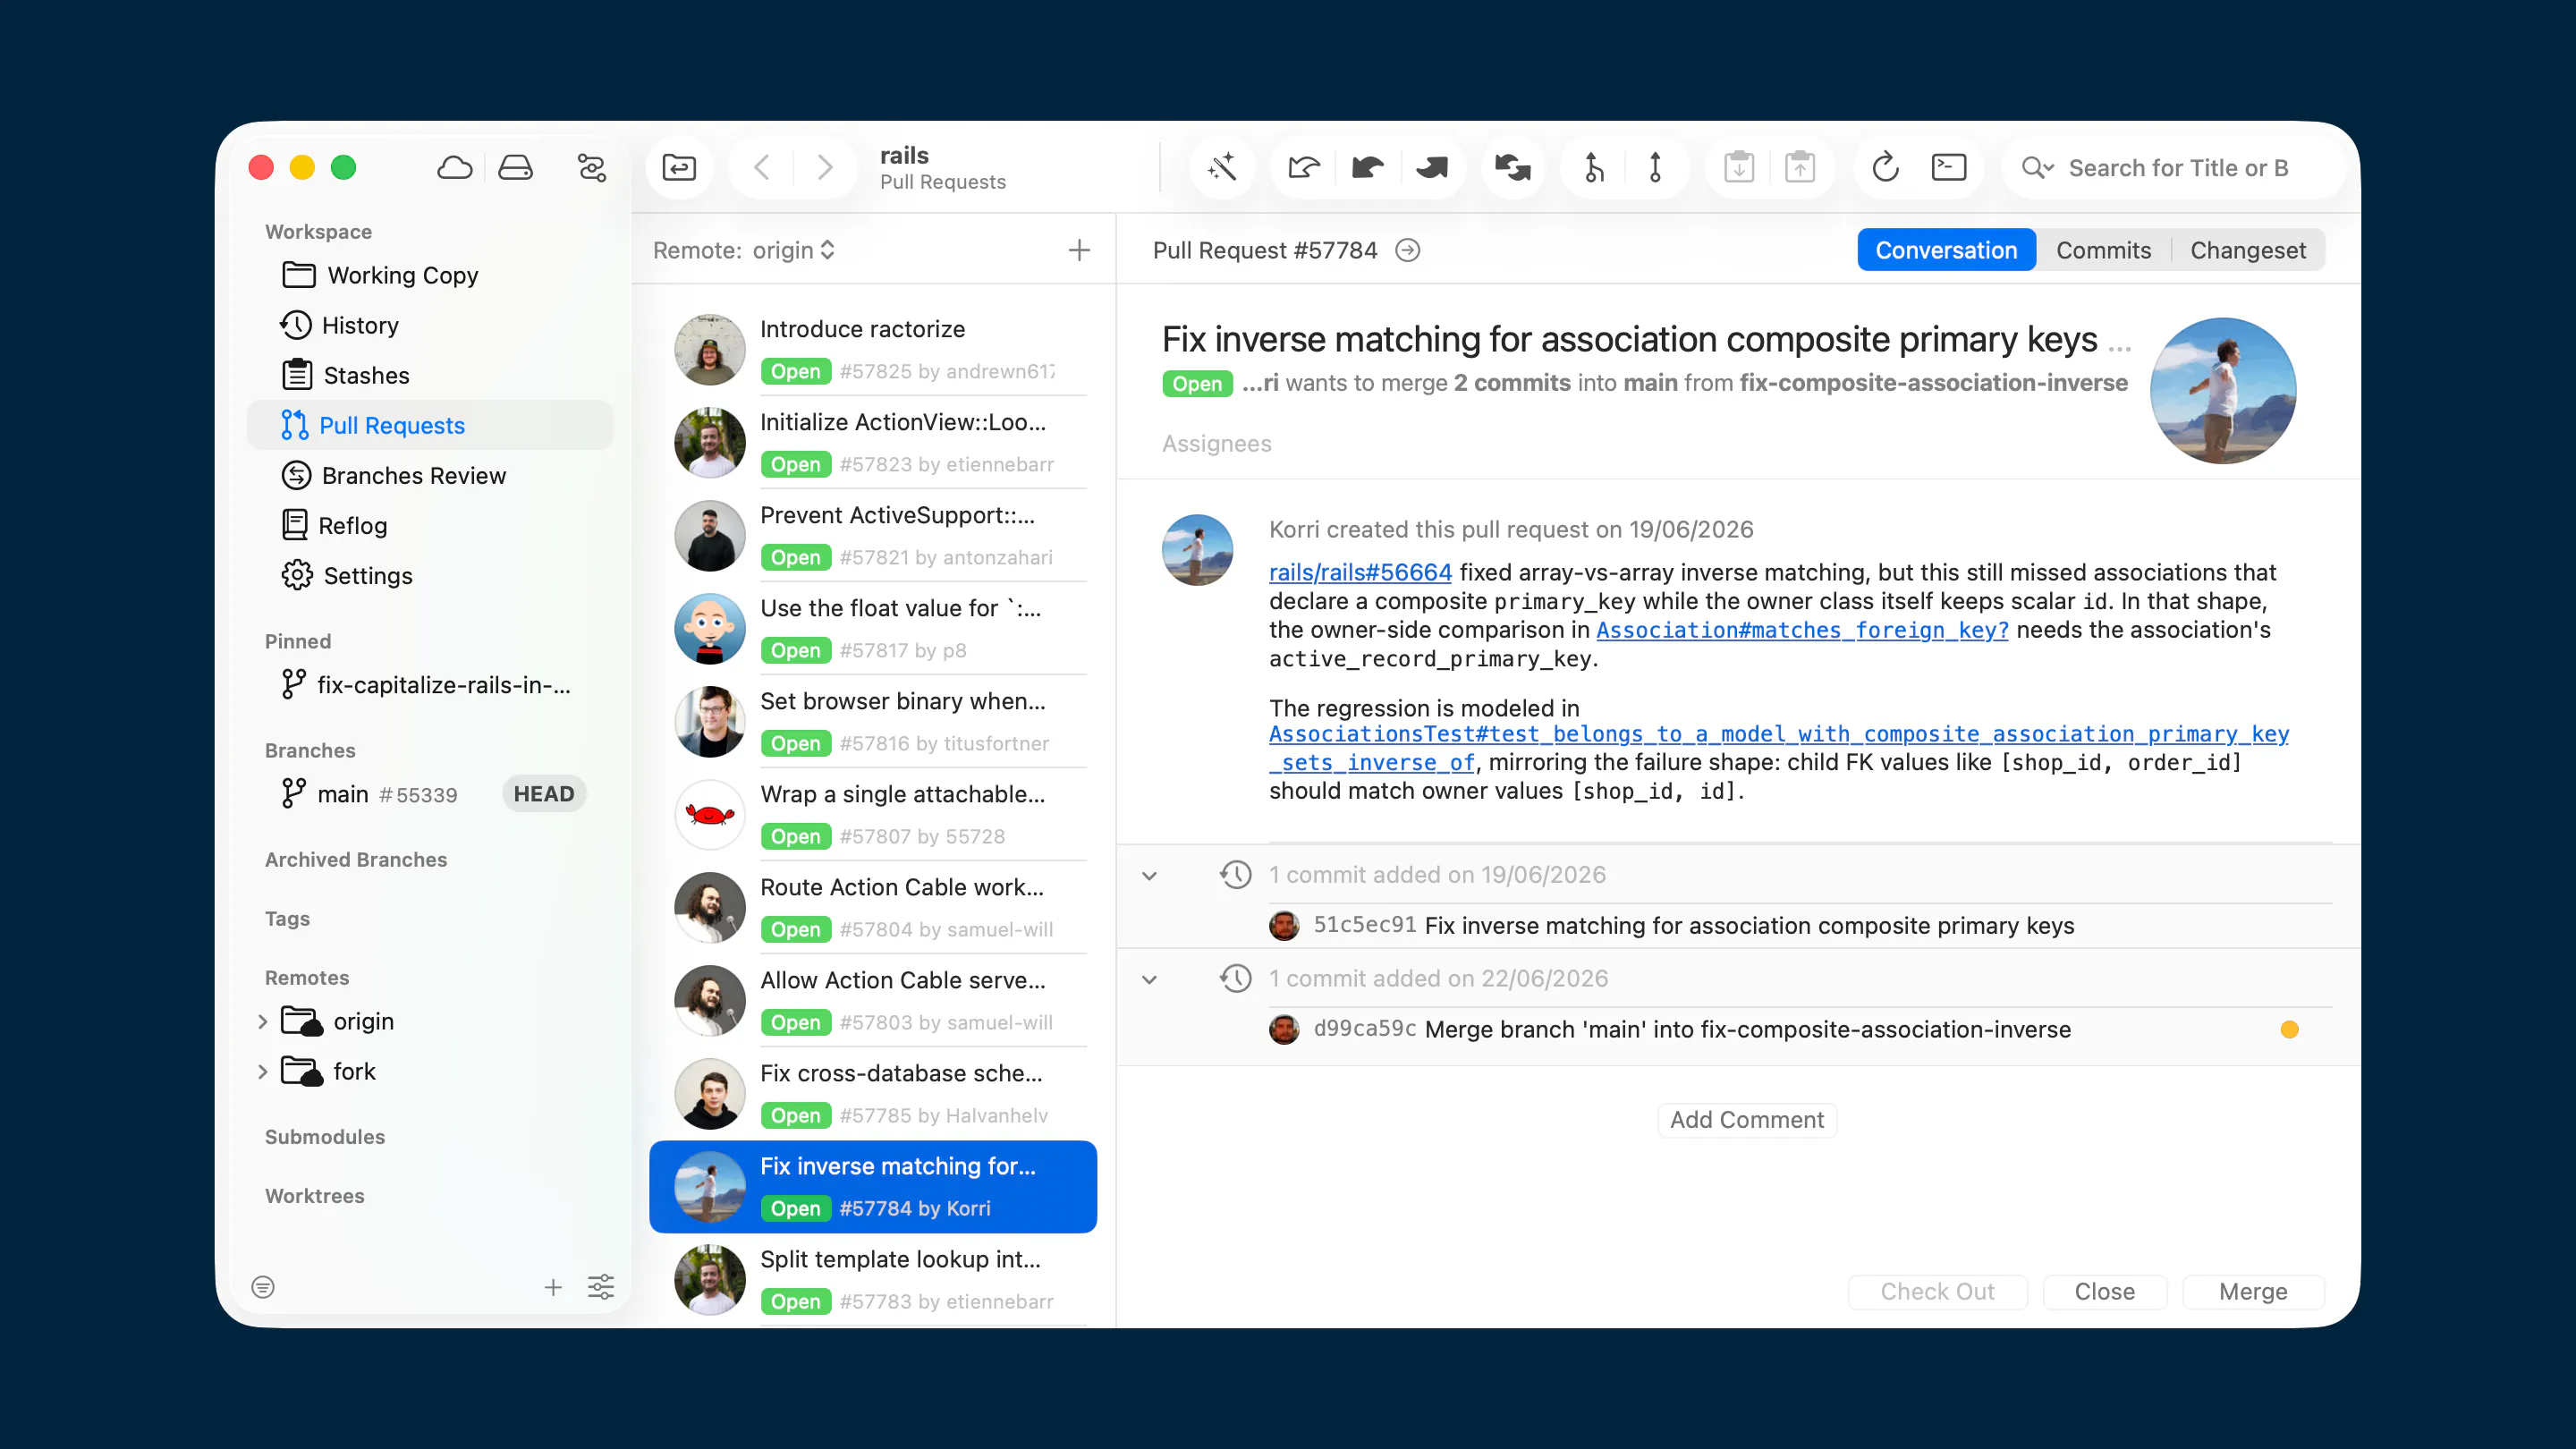Switch to the Changeset tab

pyautogui.click(x=2248, y=250)
